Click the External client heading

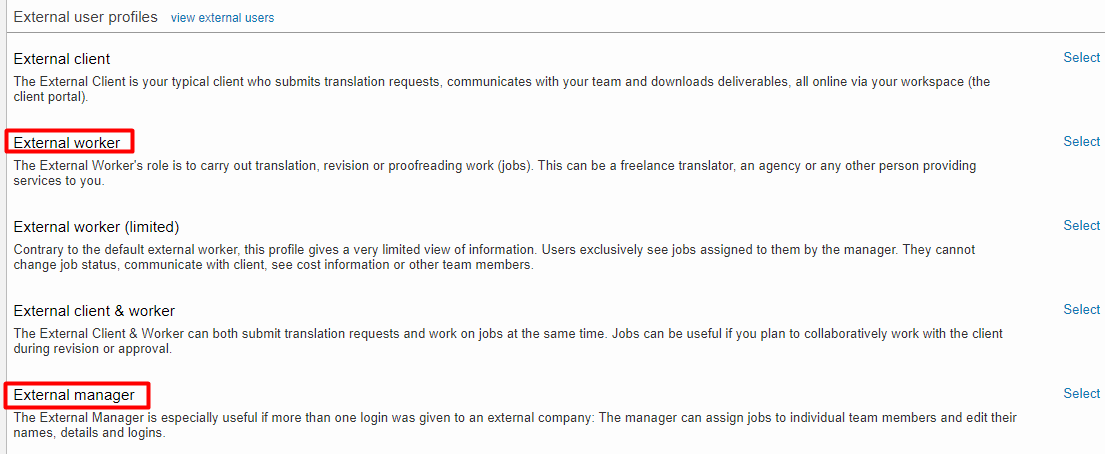tap(62, 59)
